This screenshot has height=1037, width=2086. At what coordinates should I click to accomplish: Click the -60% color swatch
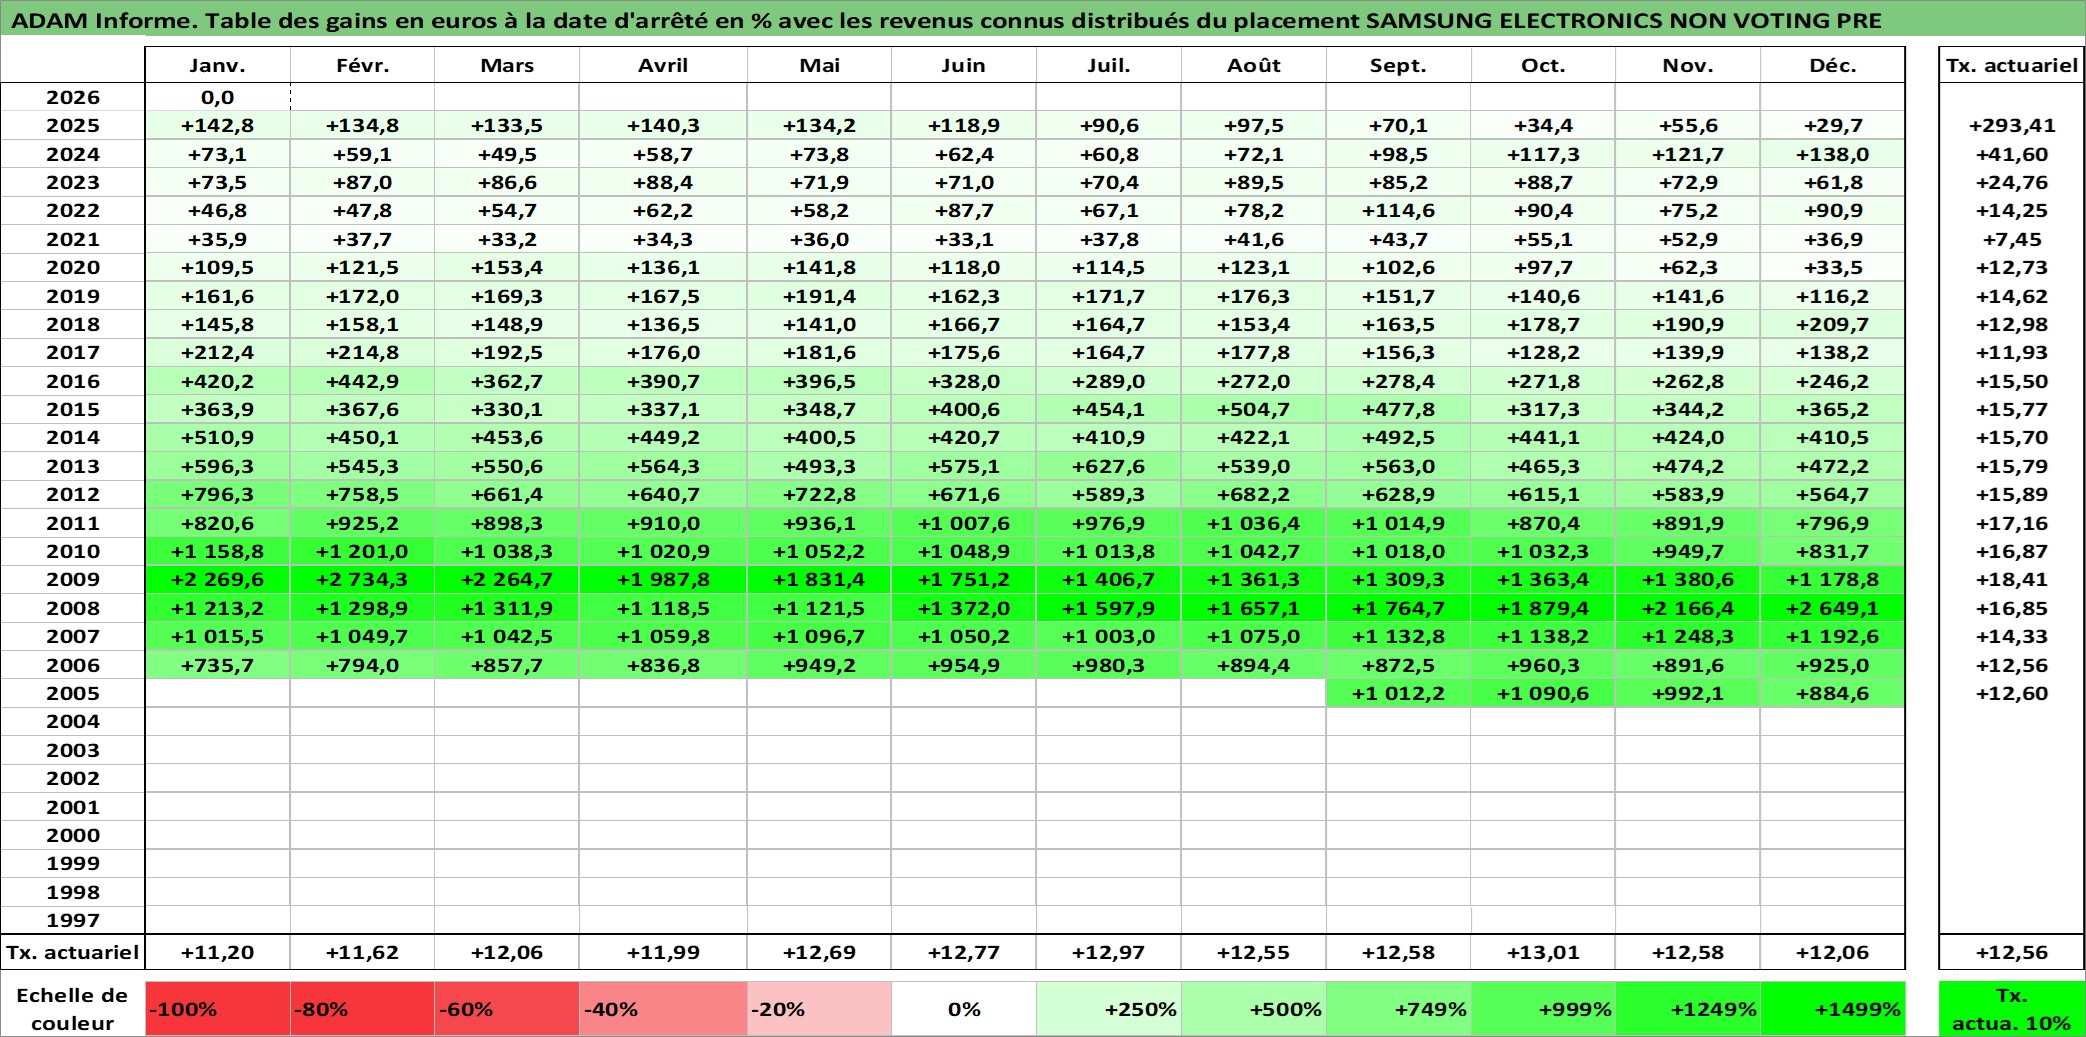click(x=507, y=1009)
